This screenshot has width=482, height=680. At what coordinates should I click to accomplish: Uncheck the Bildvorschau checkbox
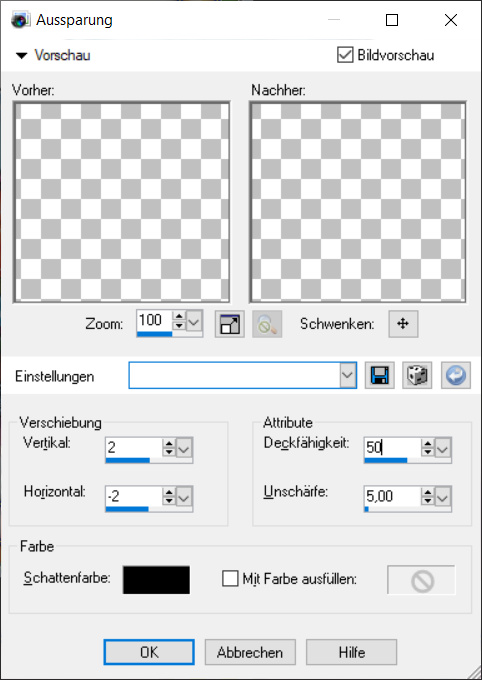(345, 55)
